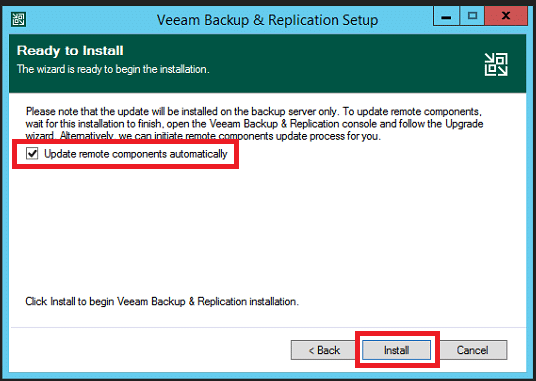Click the separator line above the buttons
Viewport: 536px width, 381px height.
[x=268, y=327]
